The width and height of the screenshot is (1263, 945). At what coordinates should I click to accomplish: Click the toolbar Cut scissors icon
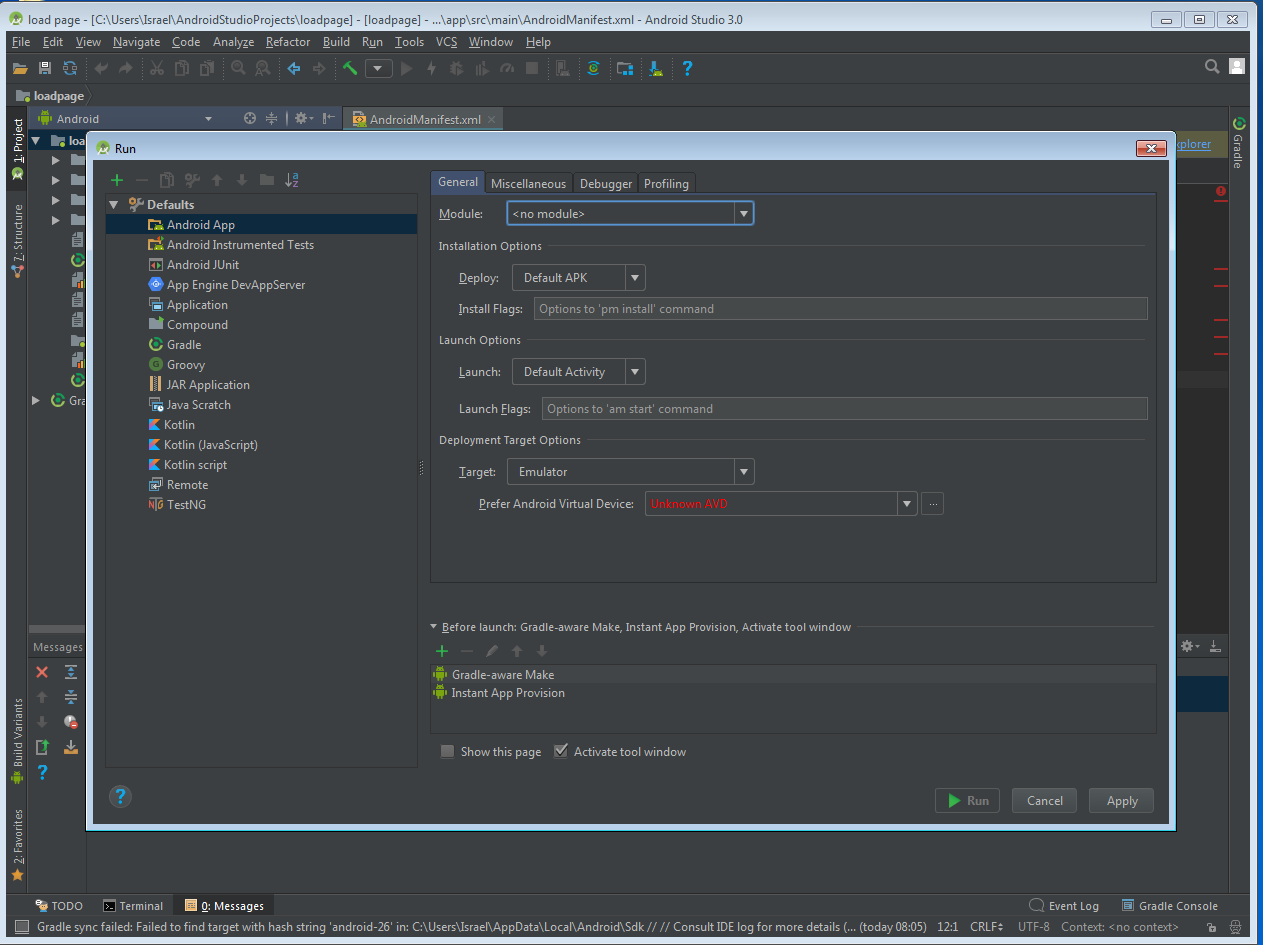coord(157,68)
